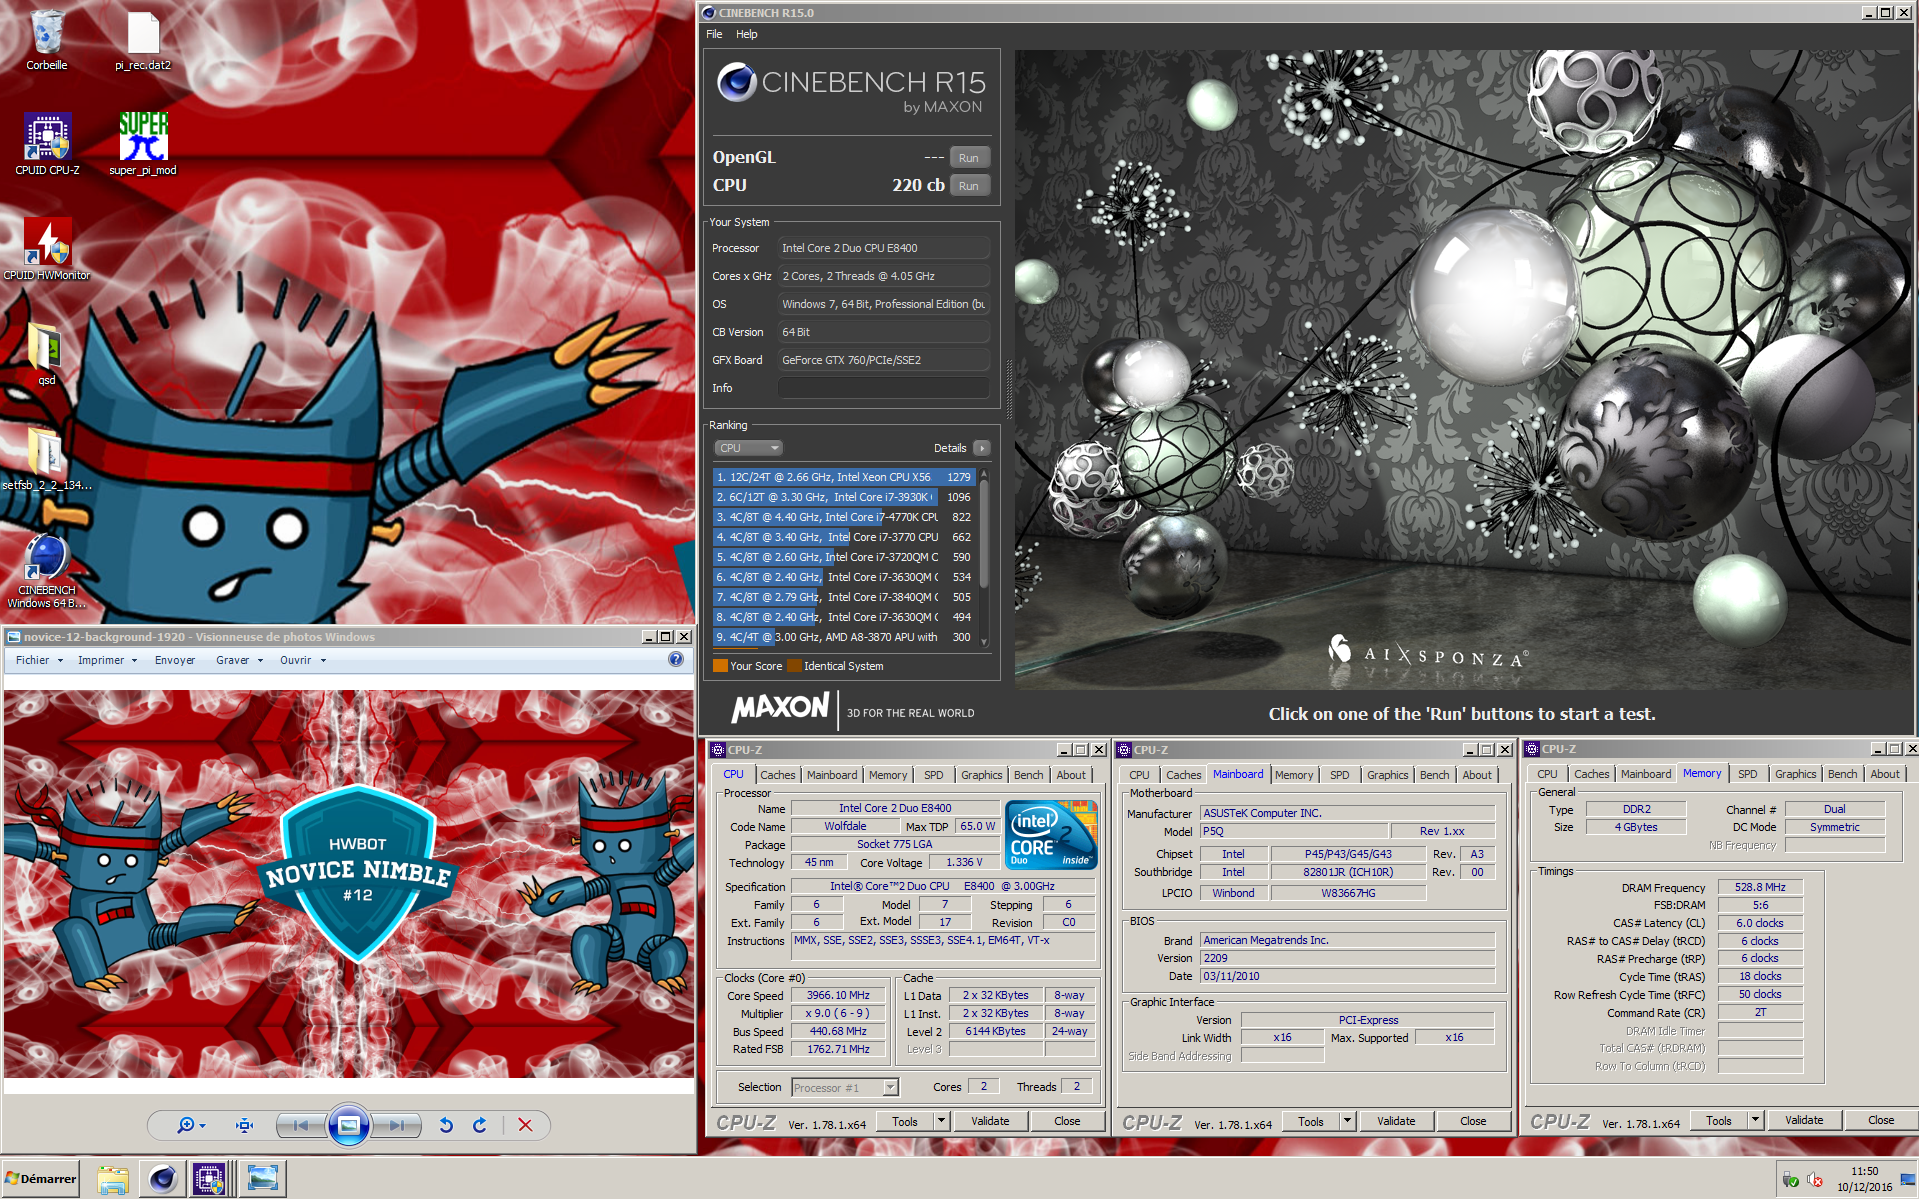
Task: Switch to Caches tab in first CPU-Z window
Action: (x=777, y=775)
